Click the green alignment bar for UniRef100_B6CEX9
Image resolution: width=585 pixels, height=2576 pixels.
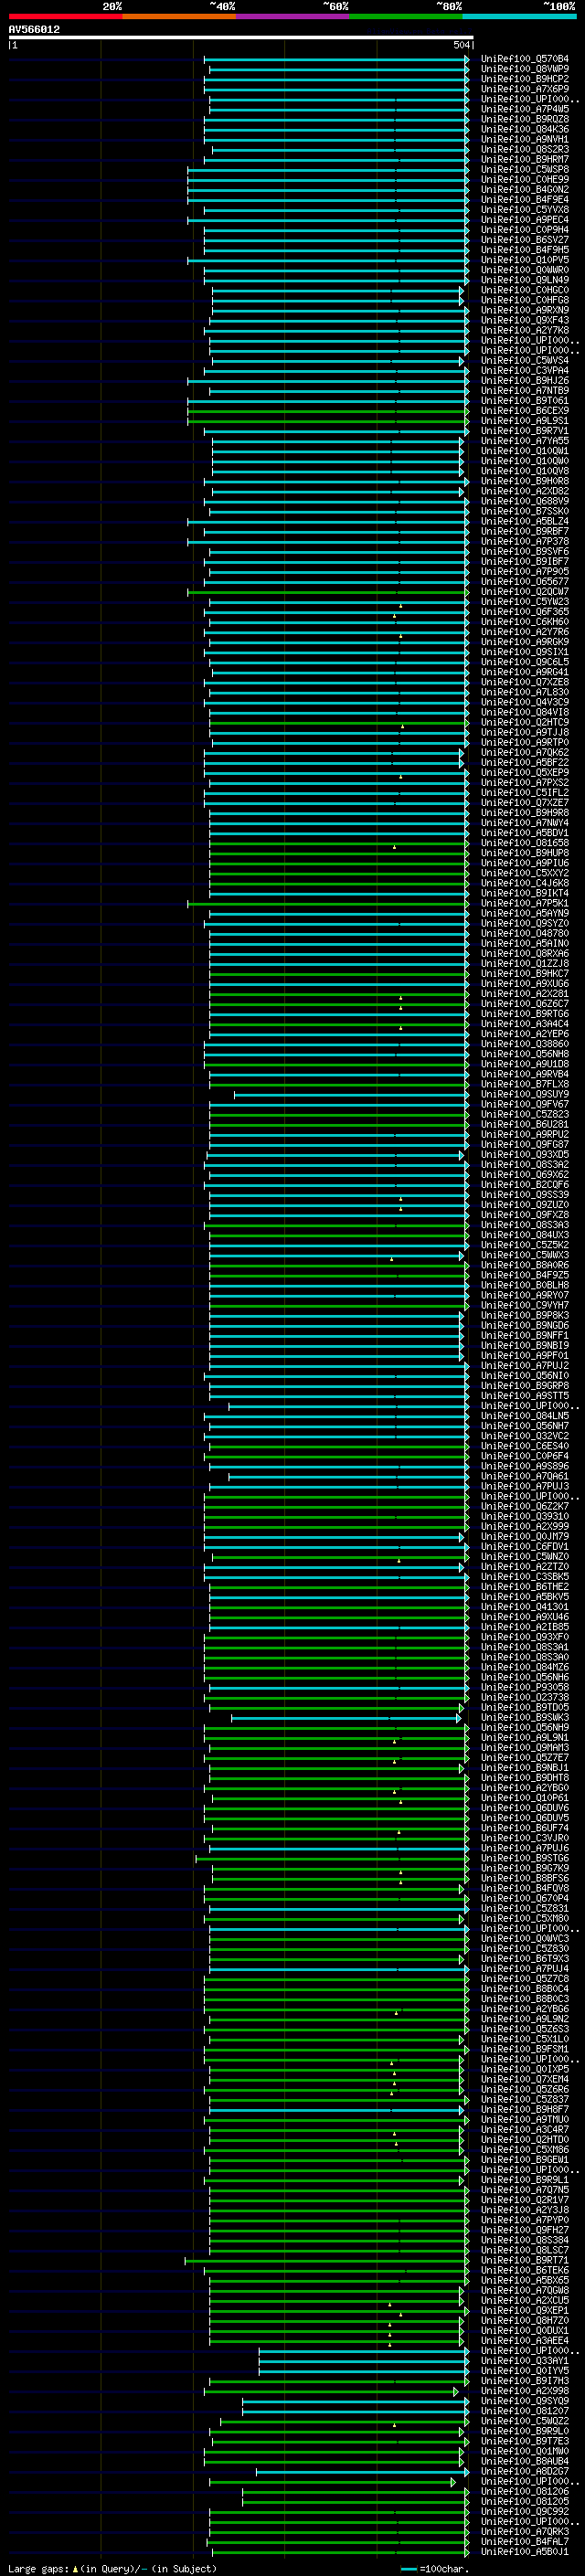327,411
